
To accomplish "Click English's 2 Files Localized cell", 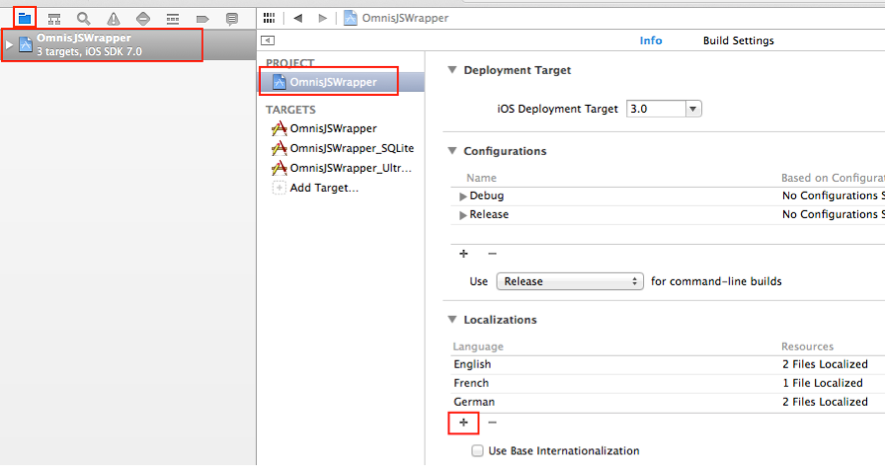I will tap(824, 364).
